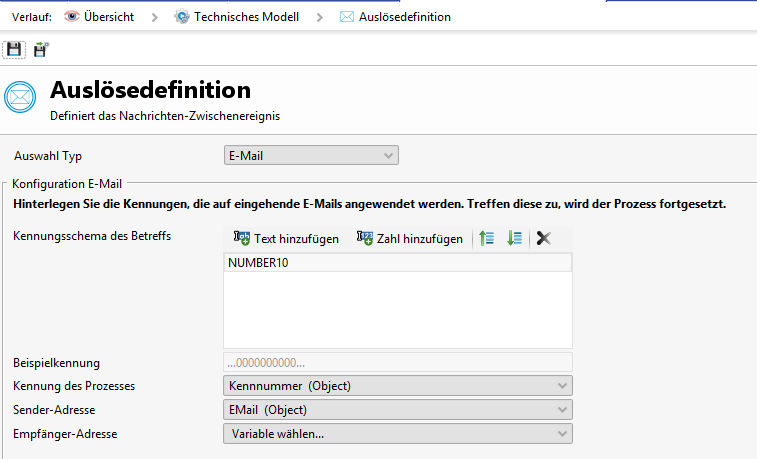The width and height of the screenshot is (757, 459).
Task: Click the save disk icon in toolbar
Action: [13, 49]
